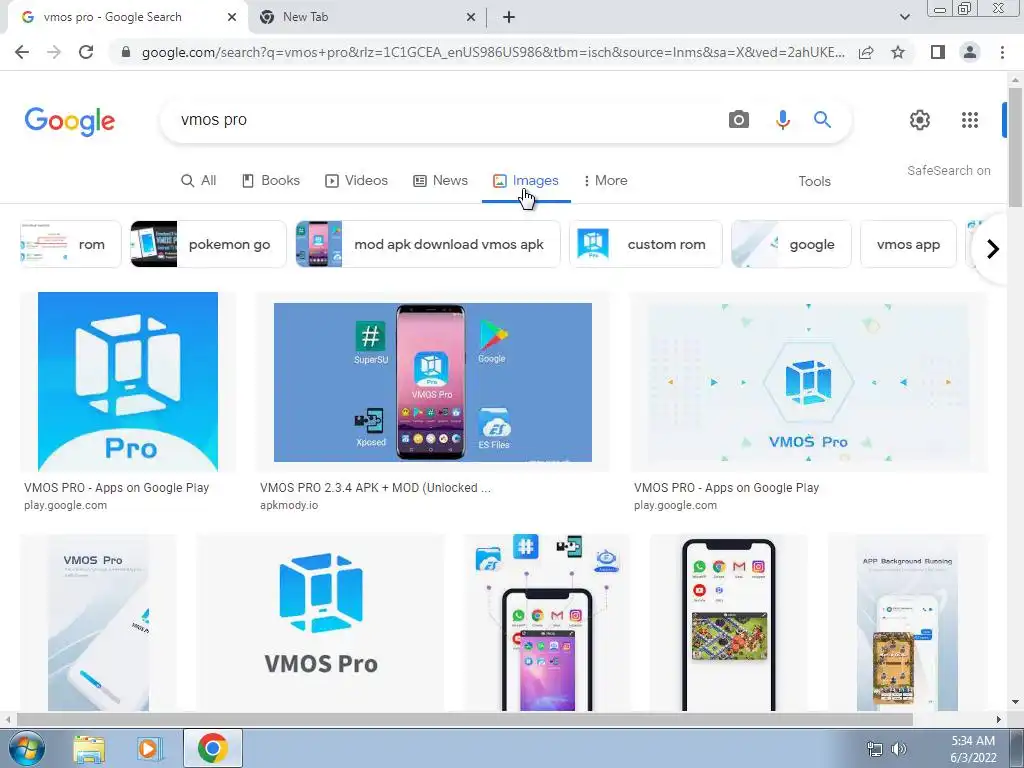Switch to Videos results
This screenshot has height=768, width=1024.
[x=356, y=180]
